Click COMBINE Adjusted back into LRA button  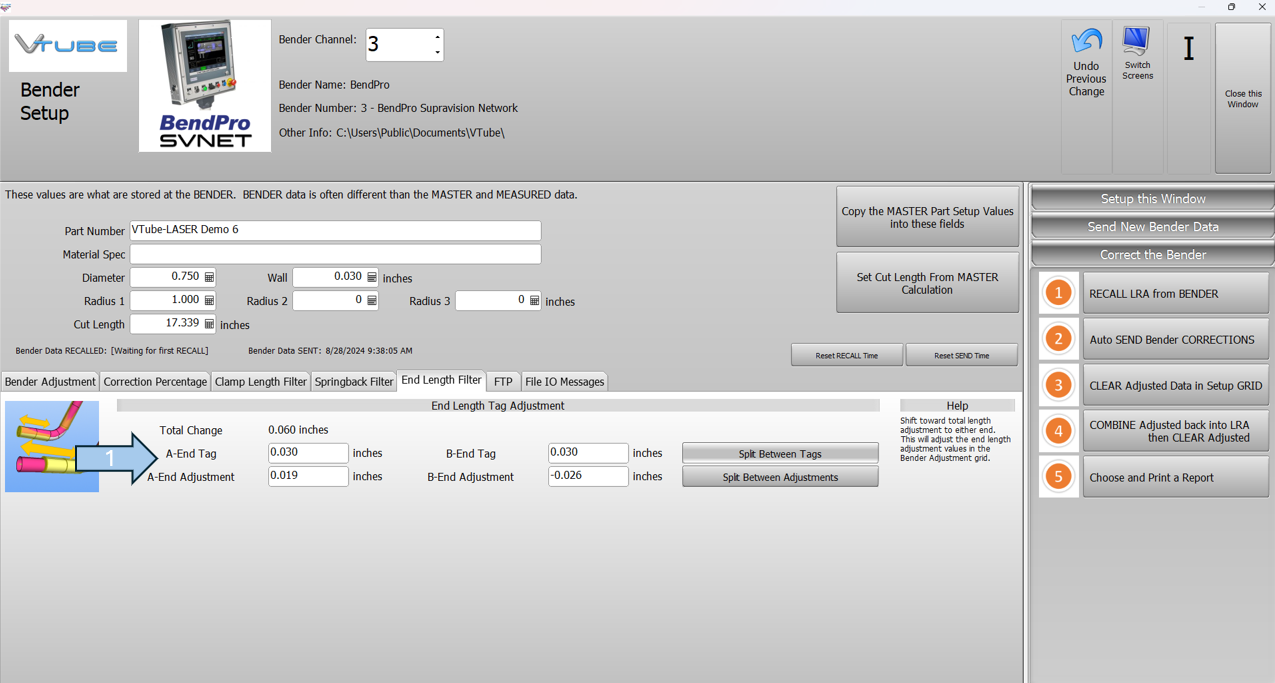click(1175, 431)
